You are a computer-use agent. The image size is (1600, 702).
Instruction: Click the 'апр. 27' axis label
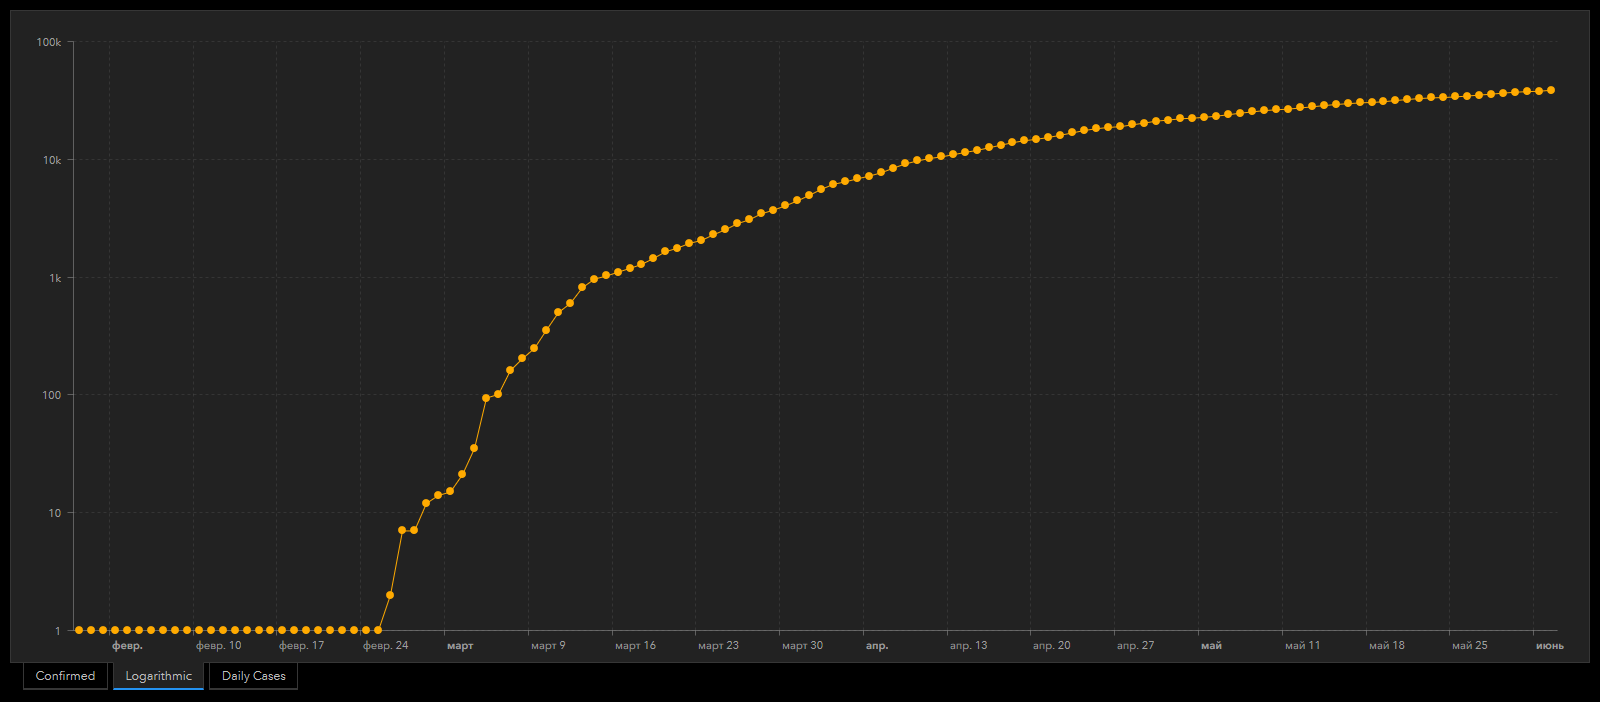(x=1136, y=646)
